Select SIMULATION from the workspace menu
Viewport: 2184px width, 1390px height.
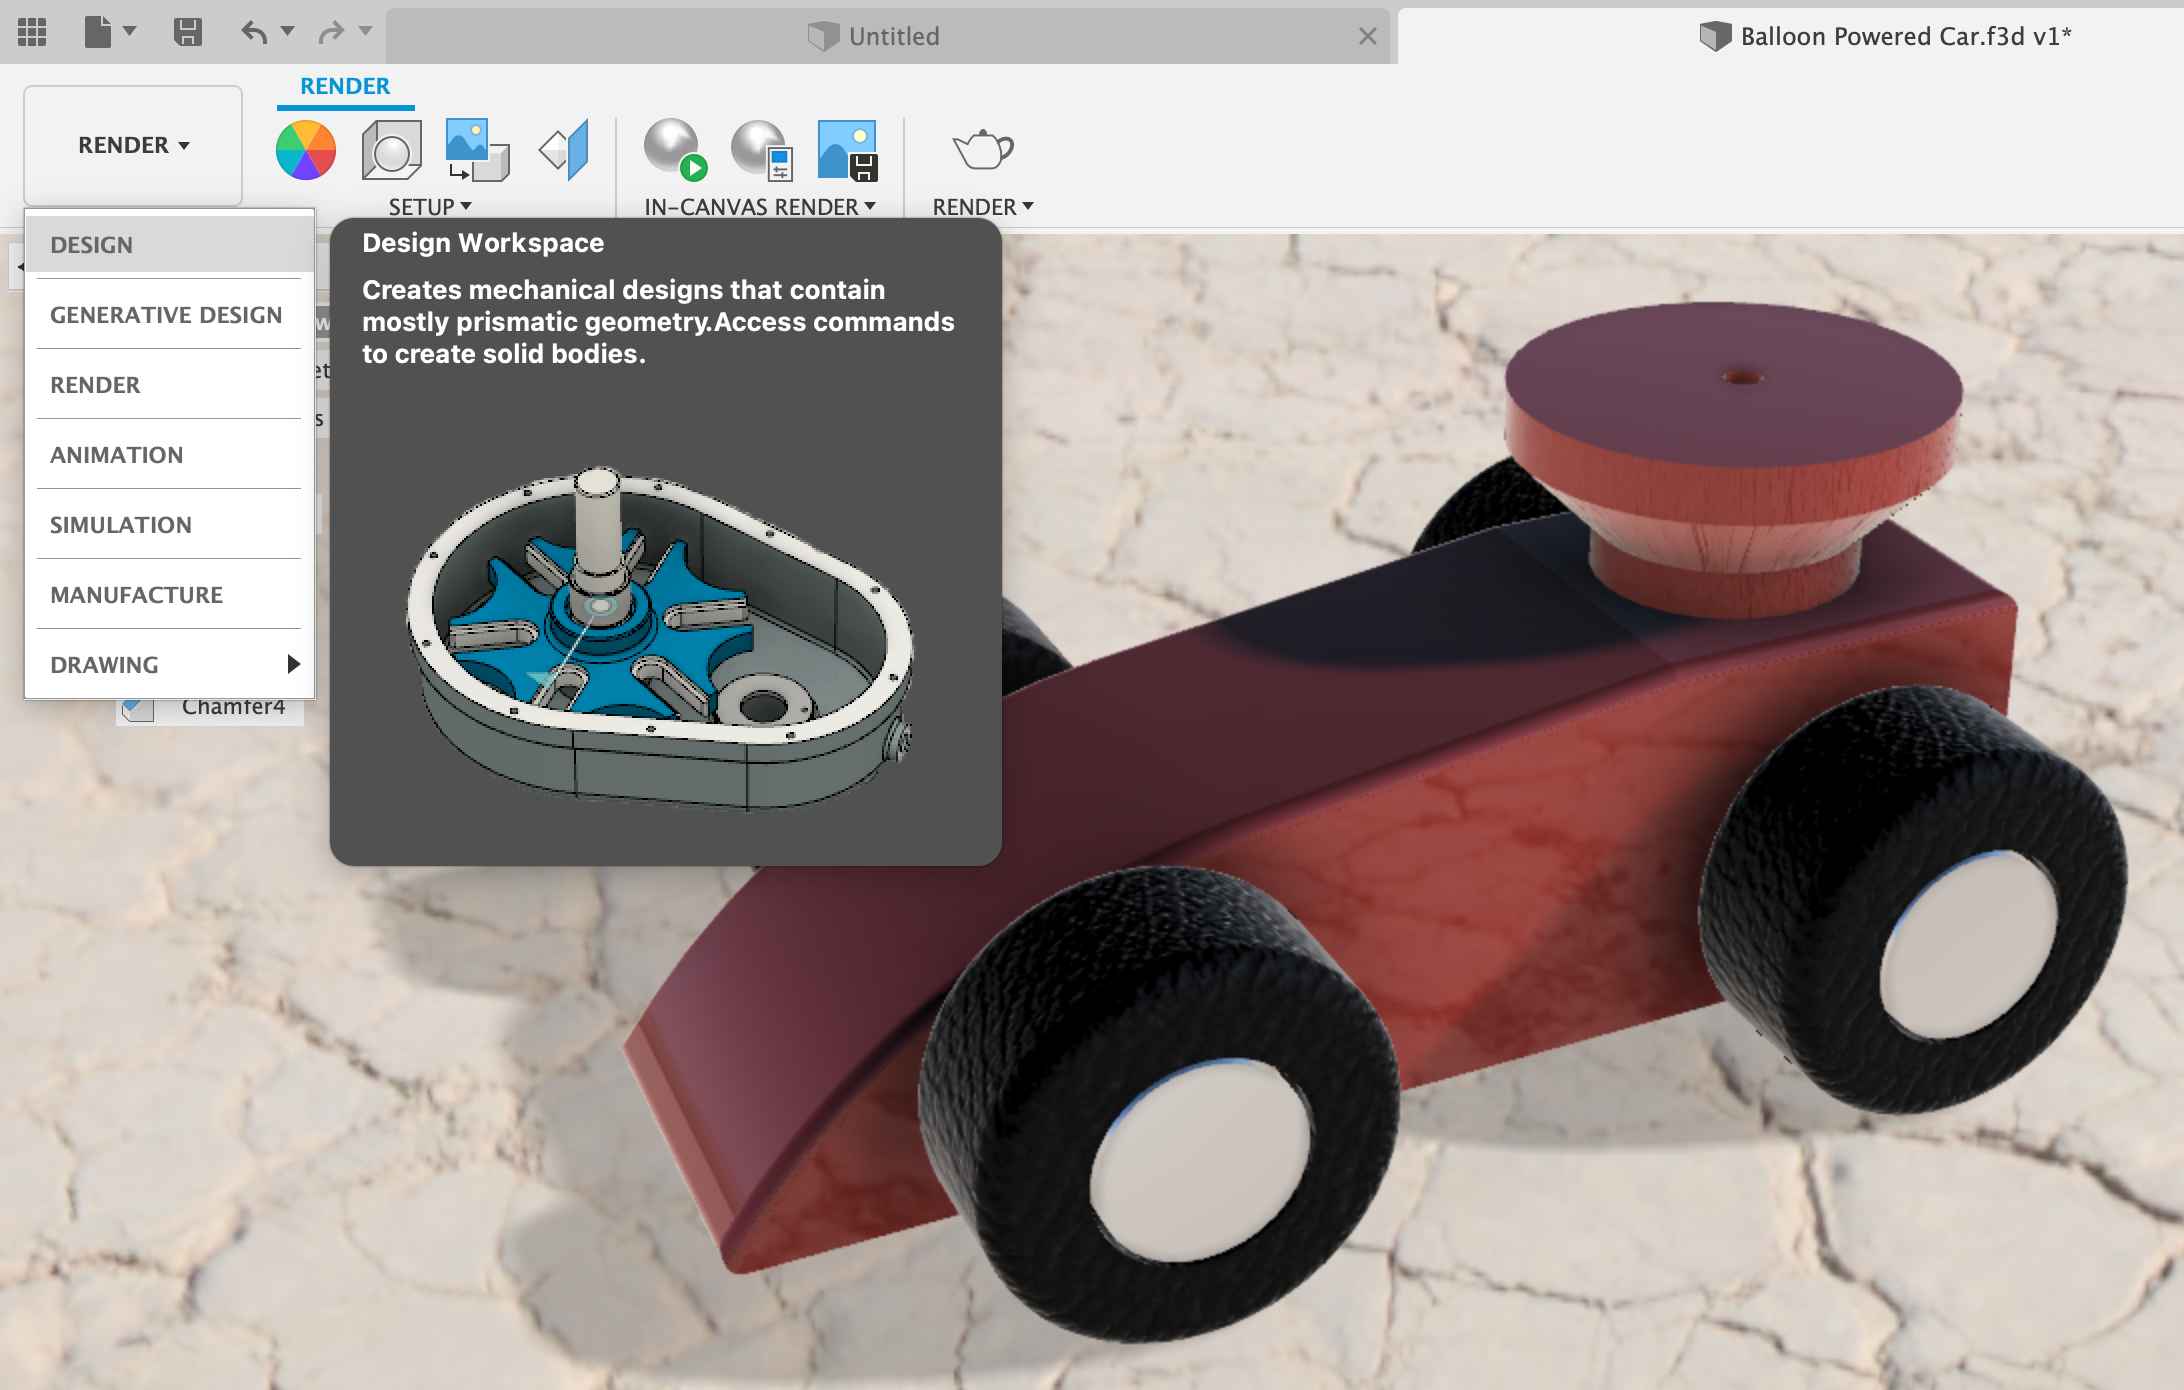coord(121,524)
